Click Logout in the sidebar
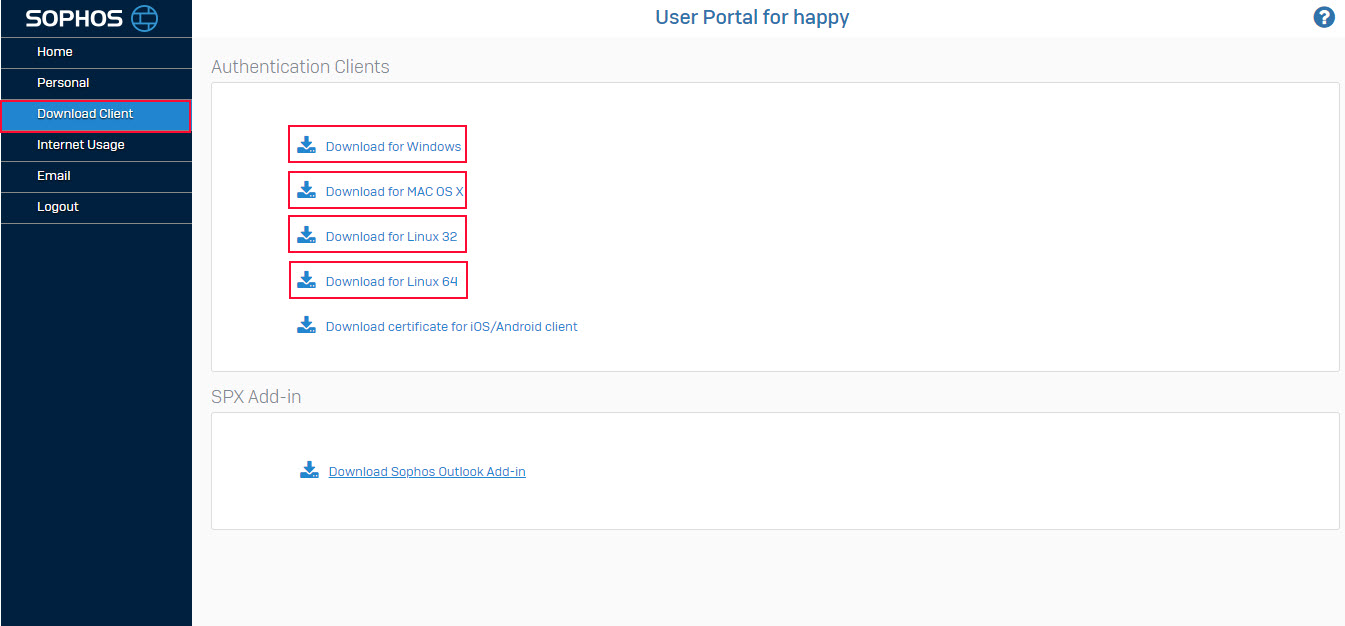Viewport: 1345px width, 626px height. [96, 207]
